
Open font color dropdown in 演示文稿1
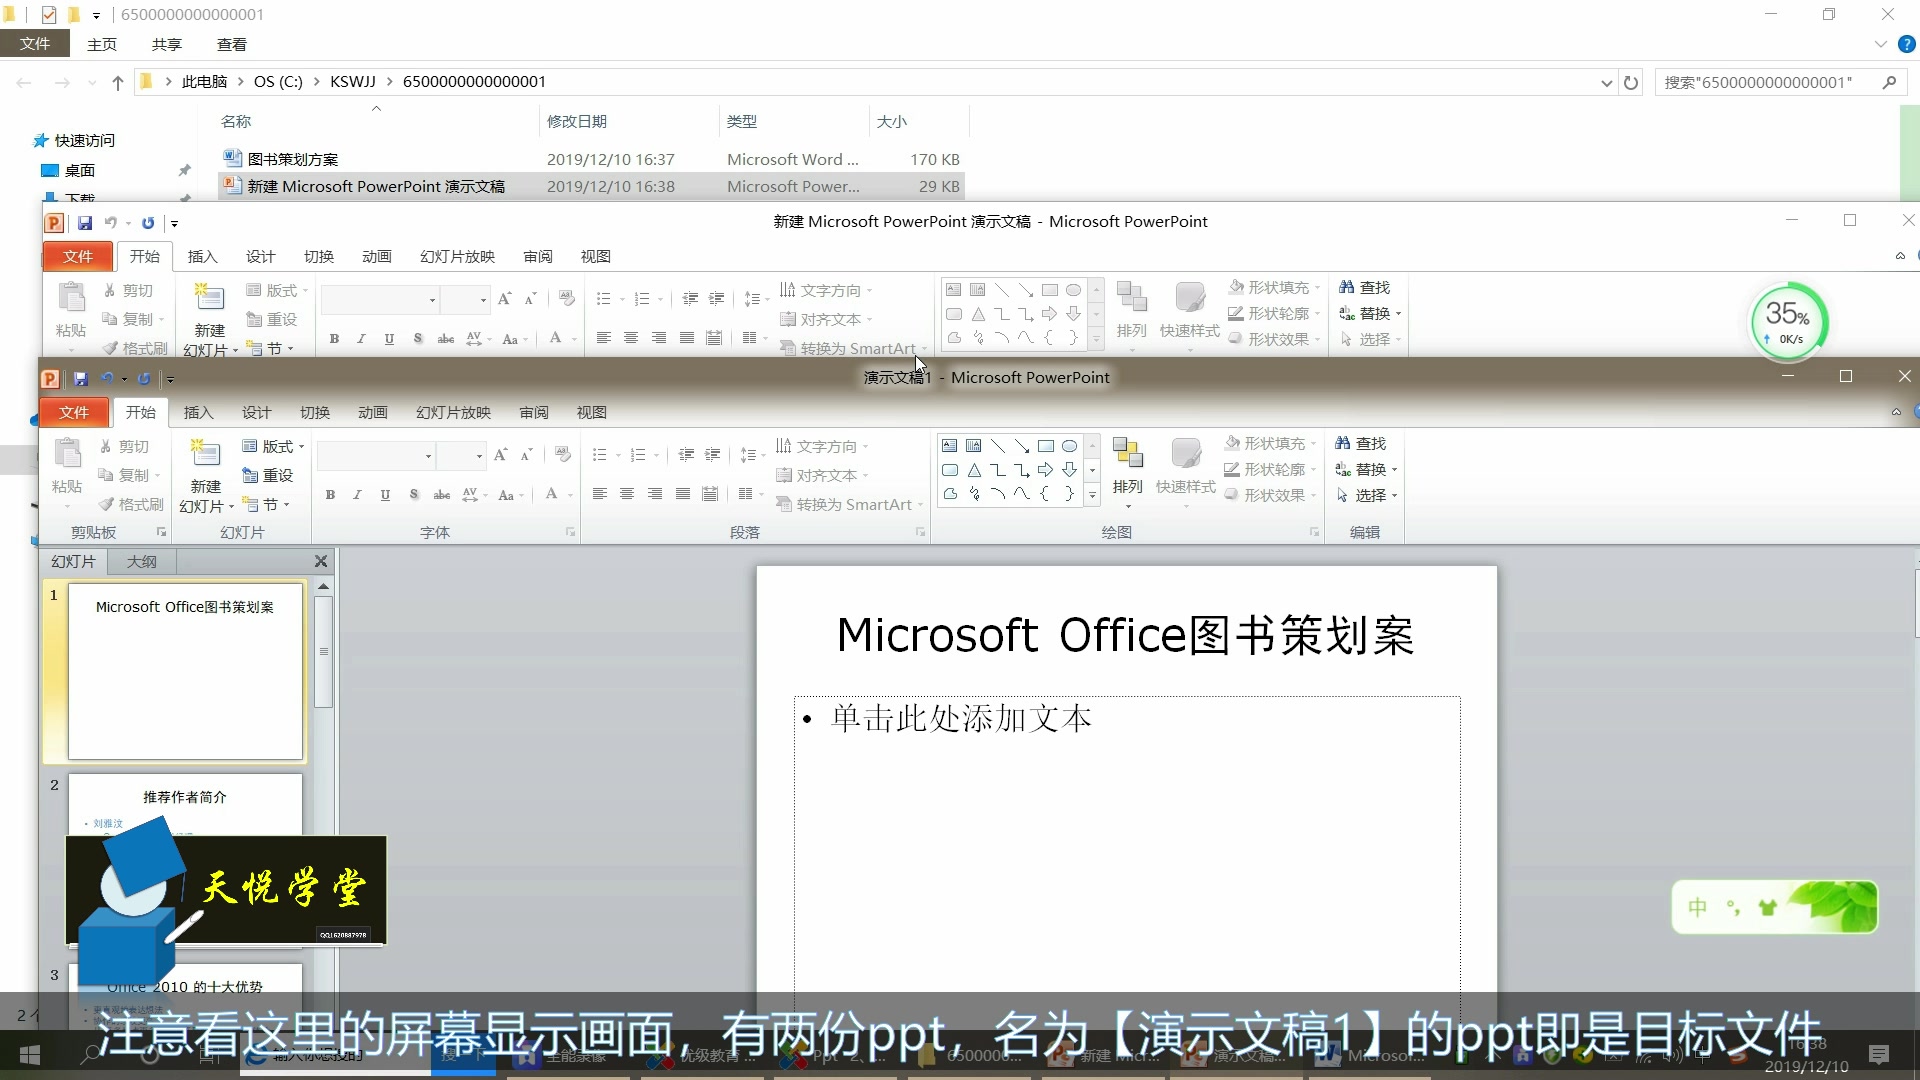[570, 495]
